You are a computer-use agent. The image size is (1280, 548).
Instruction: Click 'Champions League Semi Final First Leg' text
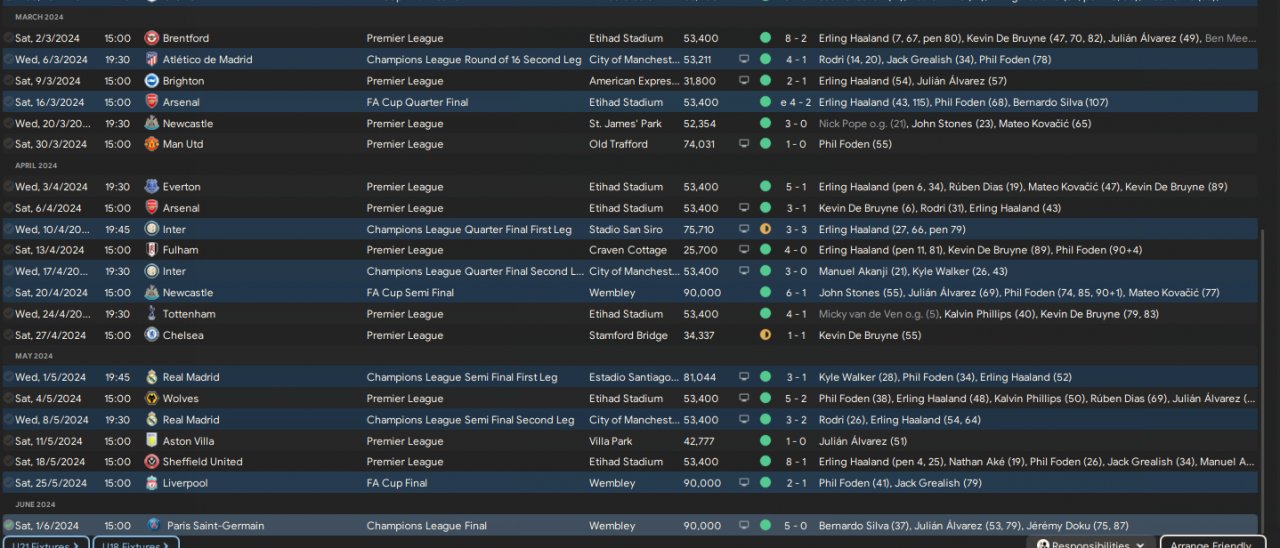[x=462, y=377]
